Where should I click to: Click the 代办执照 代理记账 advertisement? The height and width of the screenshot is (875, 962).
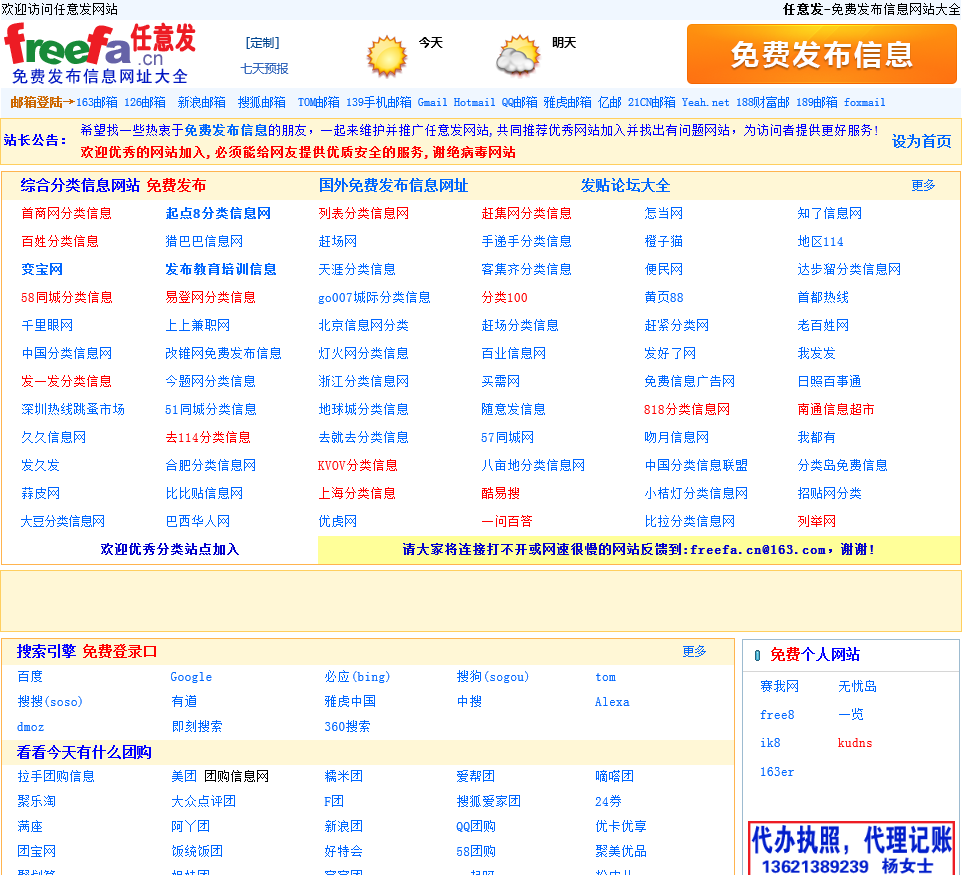pyautogui.click(x=852, y=848)
